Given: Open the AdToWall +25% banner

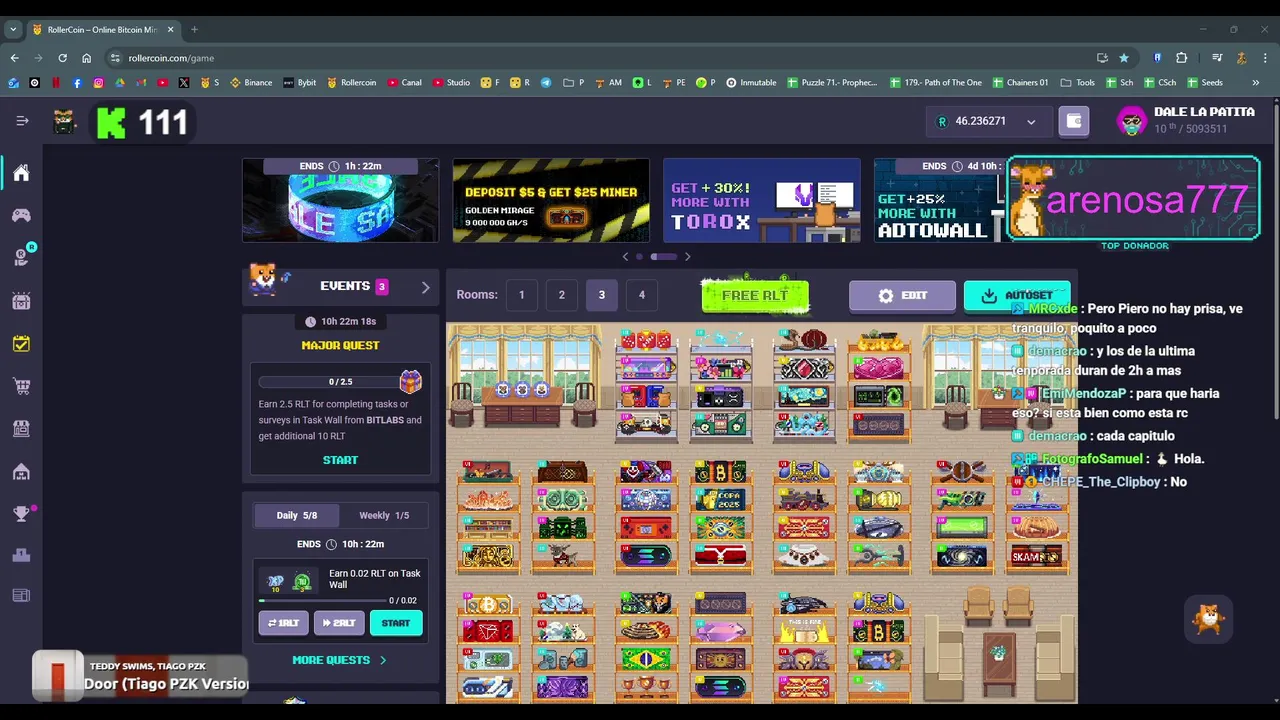Looking at the screenshot, I should 940,200.
